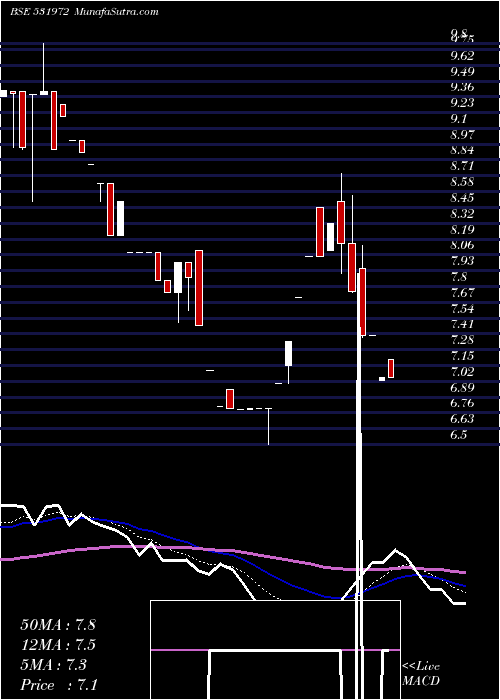Click the 50MA : 7.8 indicator text
The width and height of the screenshot is (500, 700).
[58, 625]
